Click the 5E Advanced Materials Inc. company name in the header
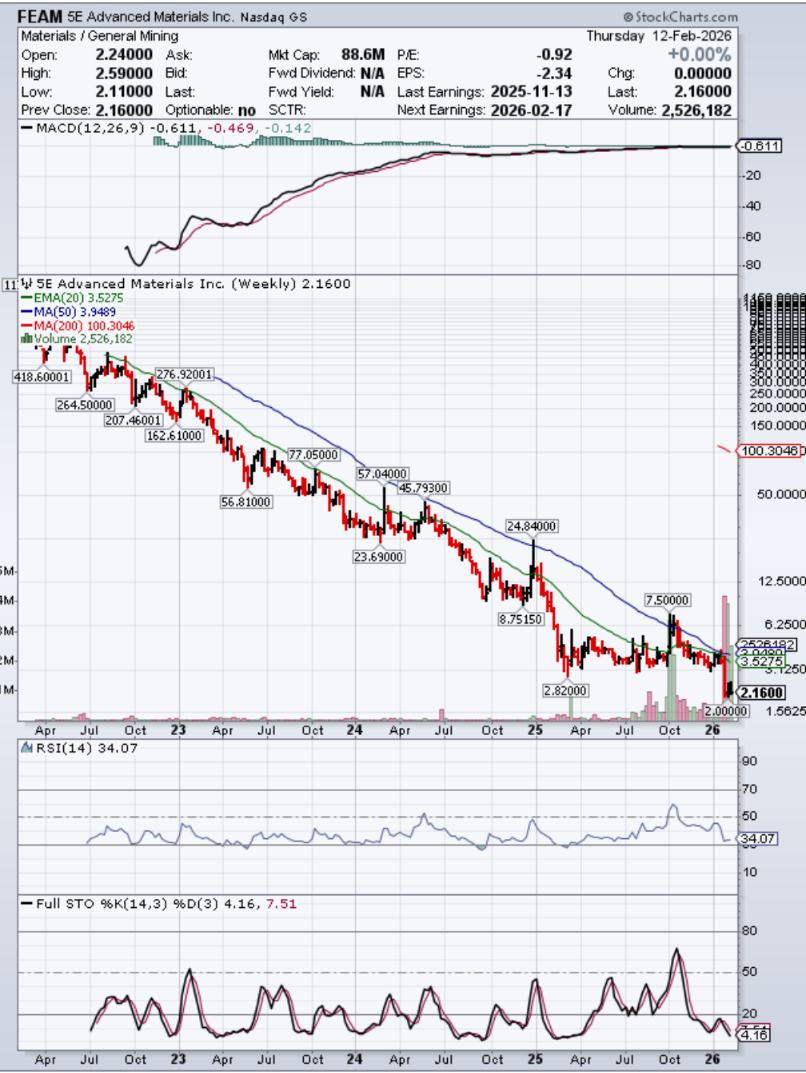This screenshot has height=1073, width=806. (150, 16)
